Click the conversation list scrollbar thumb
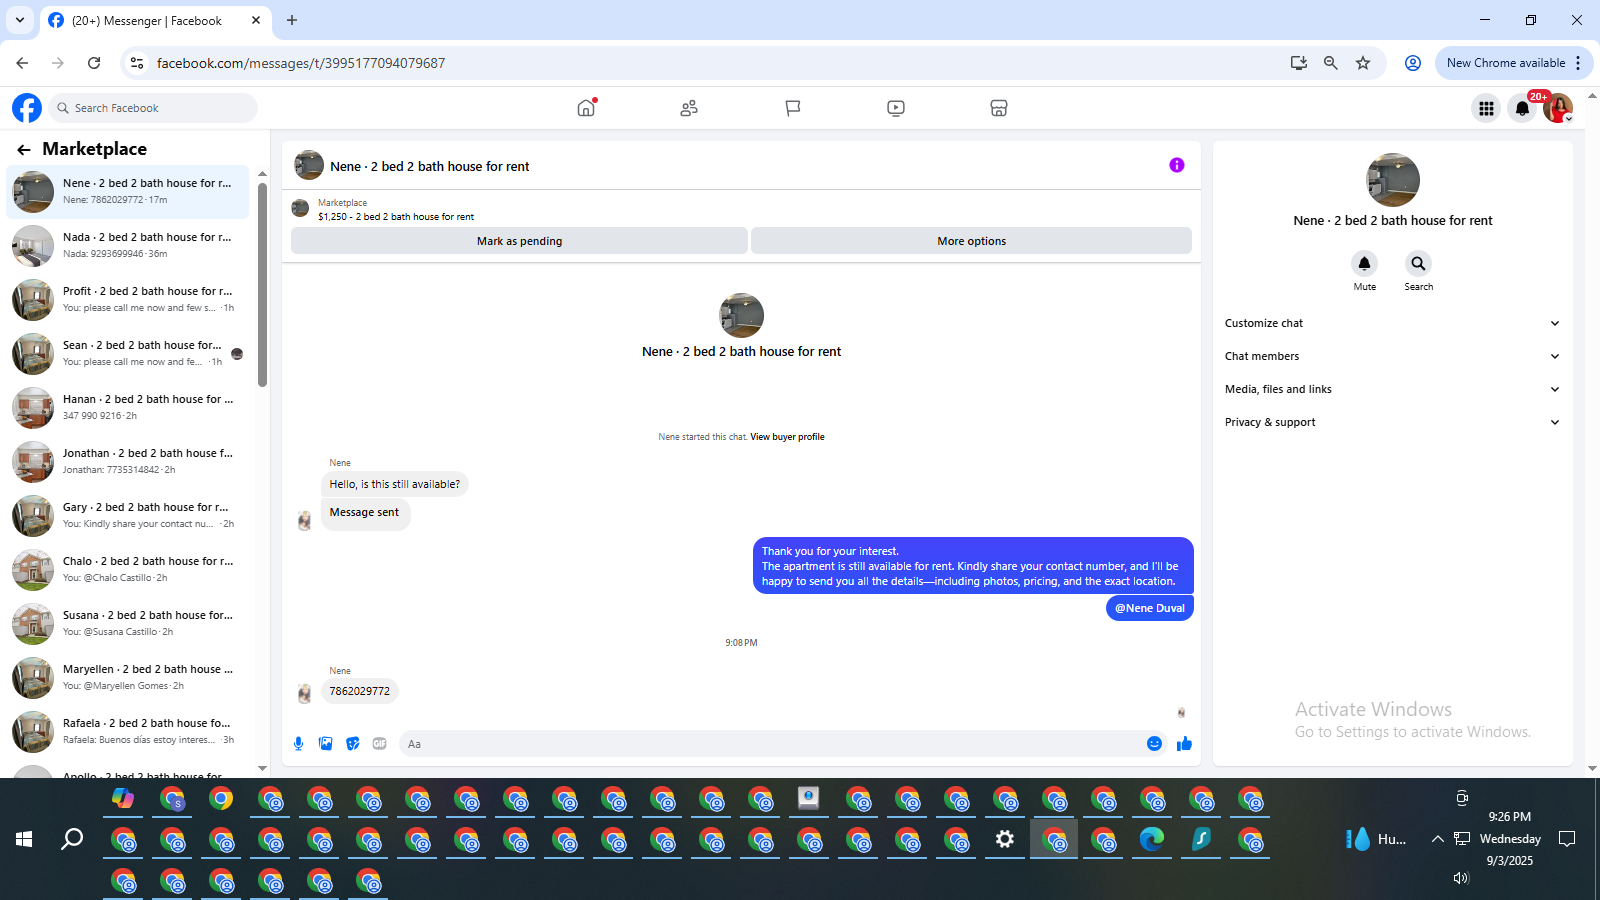Image resolution: width=1600 pixels, height=900 pixels. 262,284
